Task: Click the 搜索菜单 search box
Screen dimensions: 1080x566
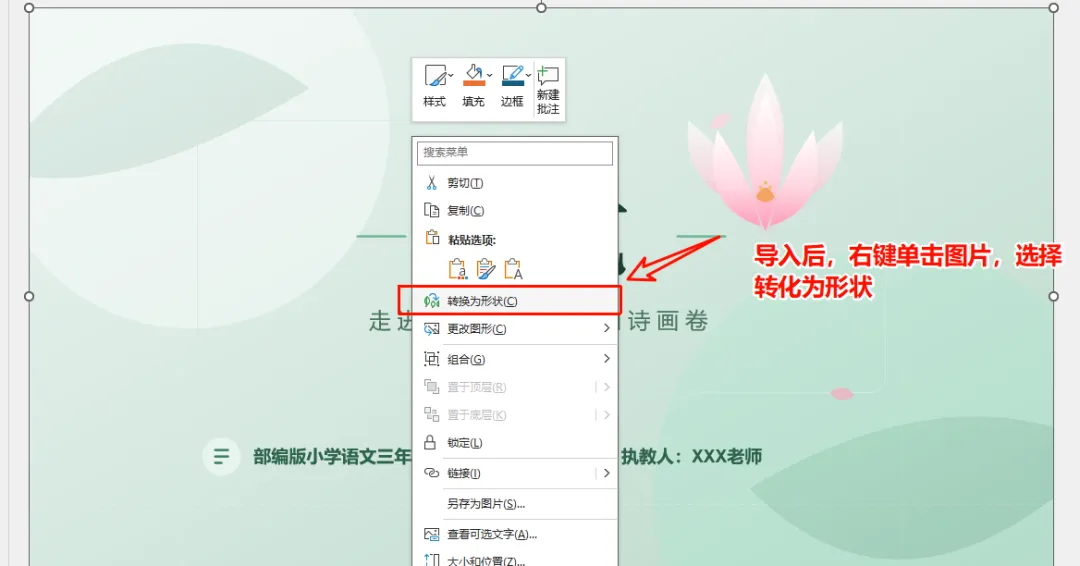Action: click(515, 153)
